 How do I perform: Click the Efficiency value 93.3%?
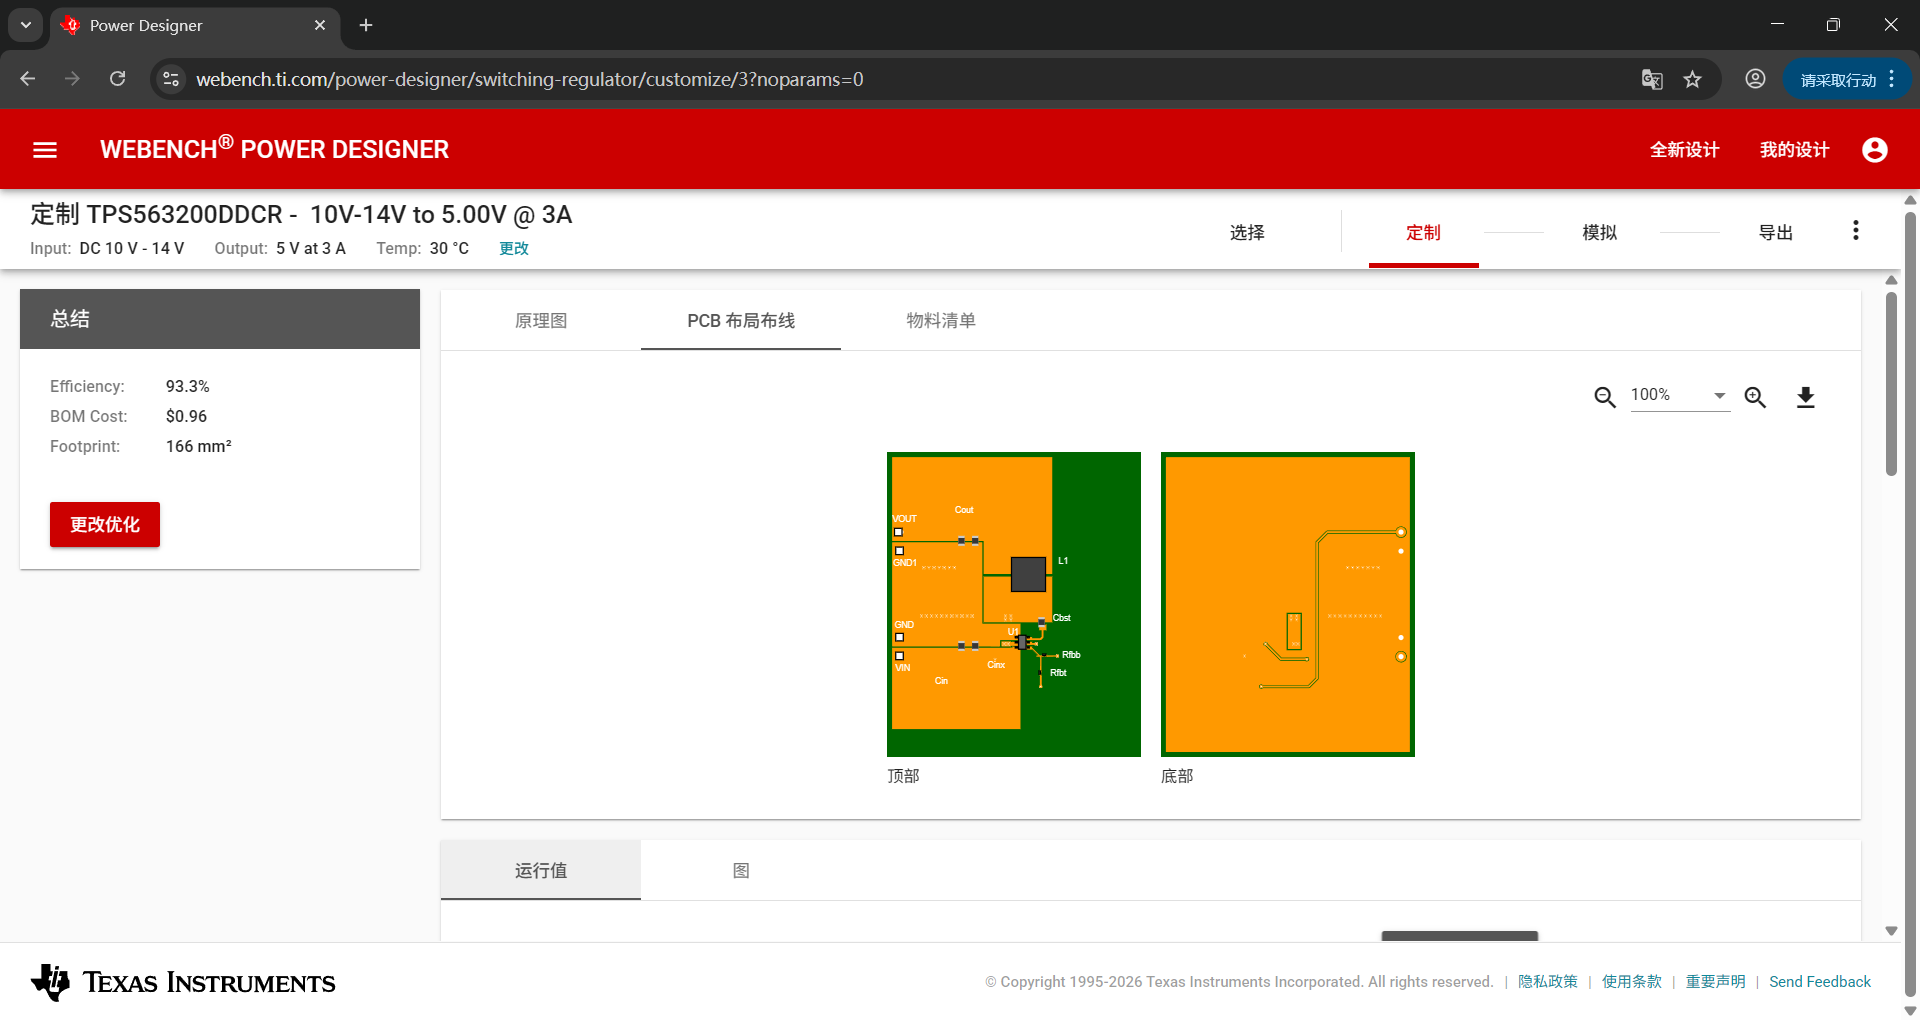(x=188, y=386)
